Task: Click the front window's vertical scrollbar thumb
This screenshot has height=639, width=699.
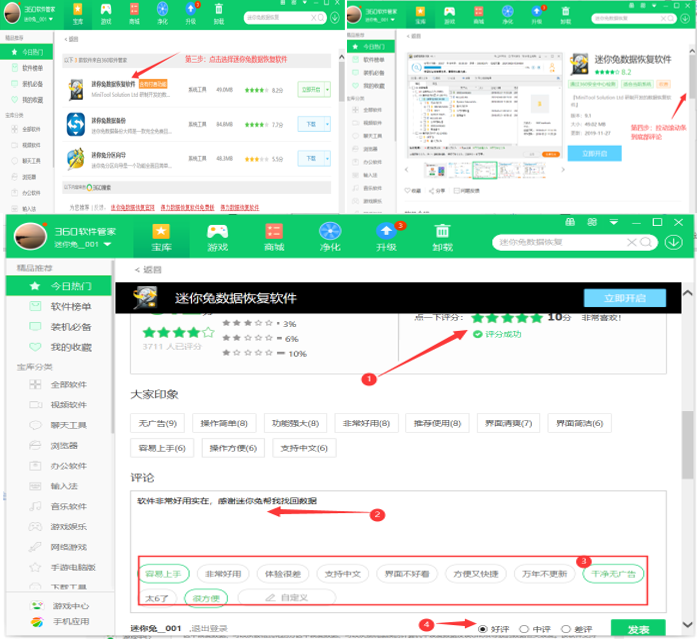Action: [x=687, y=445]
